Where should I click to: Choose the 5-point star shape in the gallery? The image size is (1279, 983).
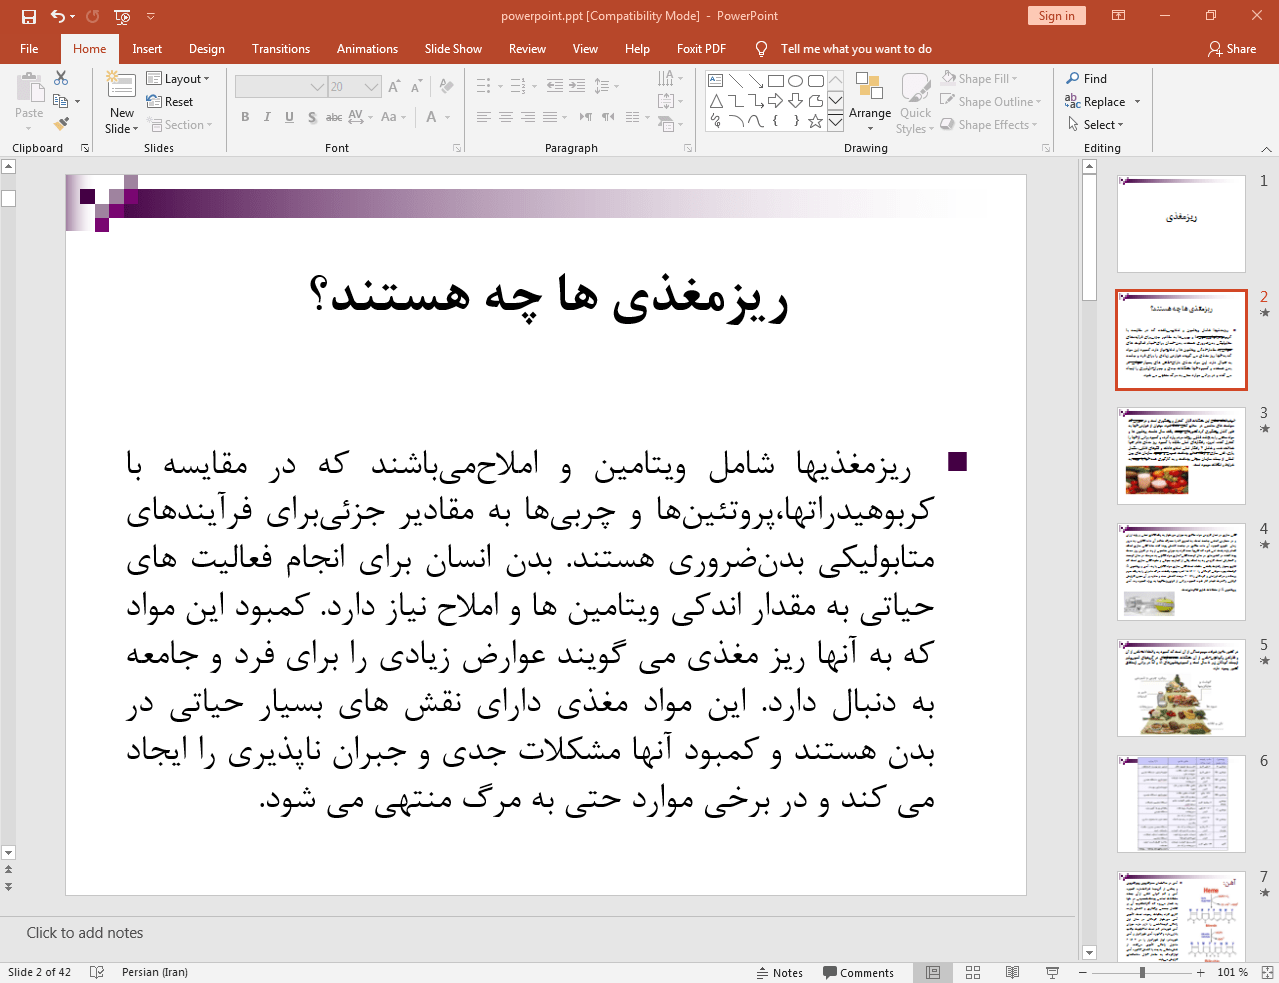(x=815, y=121)
